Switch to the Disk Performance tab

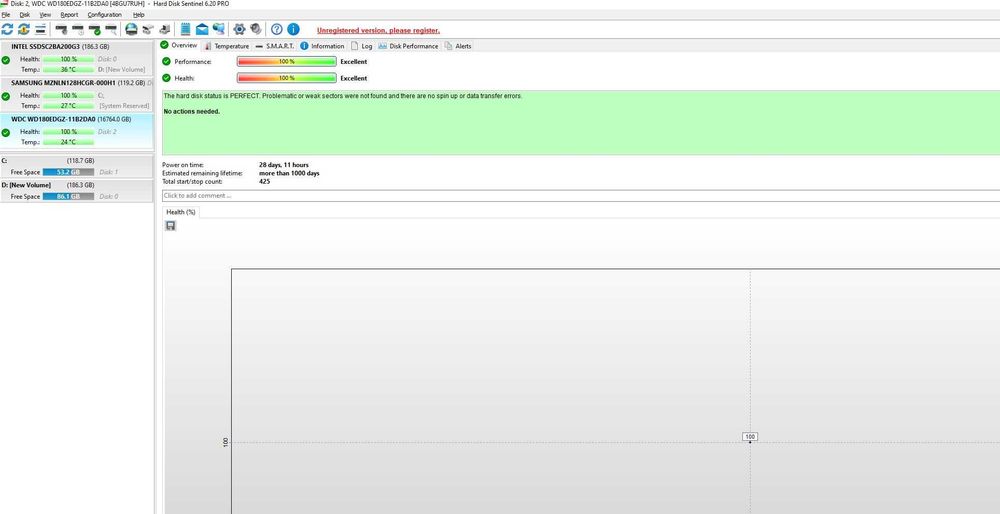click(x=408, y=46)
